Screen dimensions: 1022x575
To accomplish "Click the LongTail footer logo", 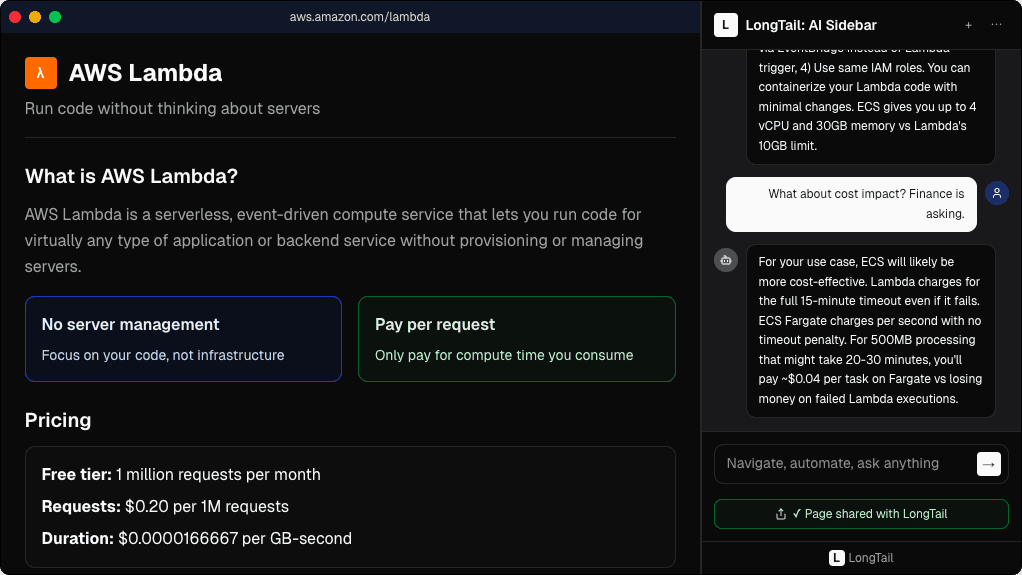I will [x=836, y=558].
